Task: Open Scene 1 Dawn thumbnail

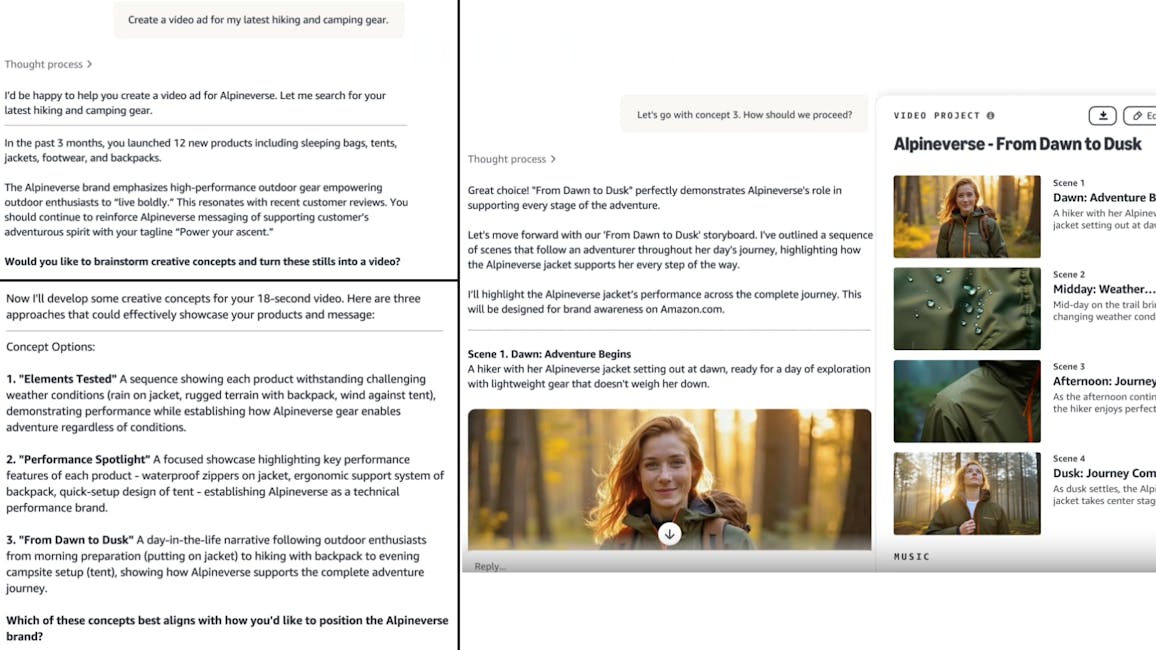Action: point(967,217)
